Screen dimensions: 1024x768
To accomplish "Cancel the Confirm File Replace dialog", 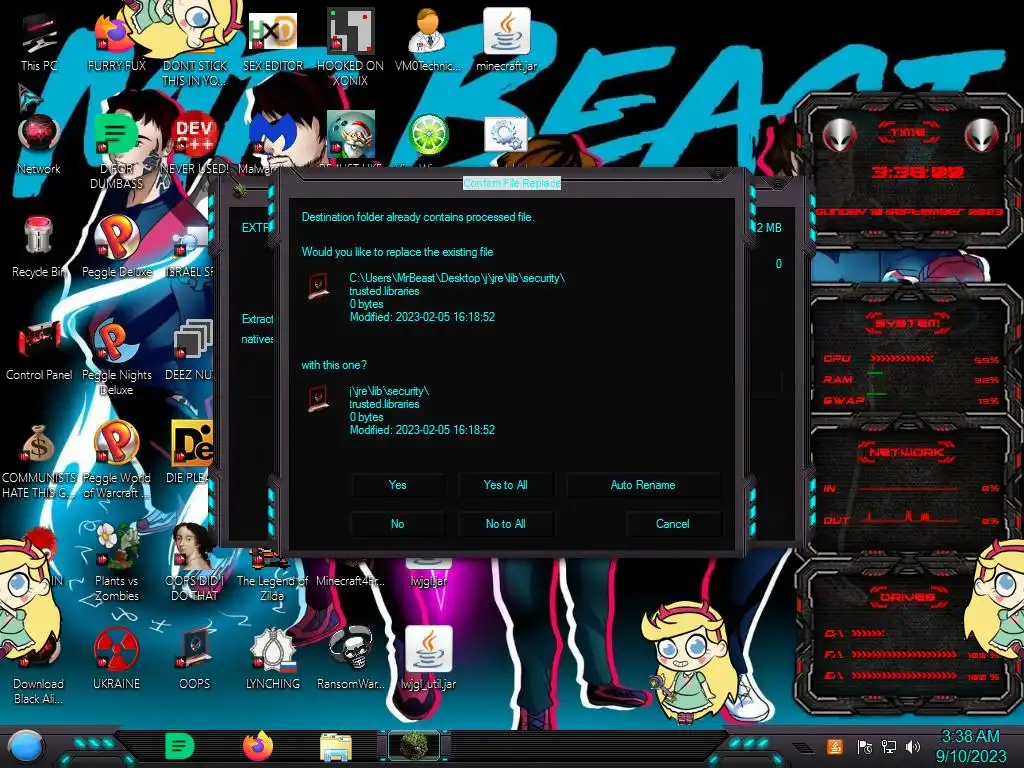I will (x=673, y=524).
